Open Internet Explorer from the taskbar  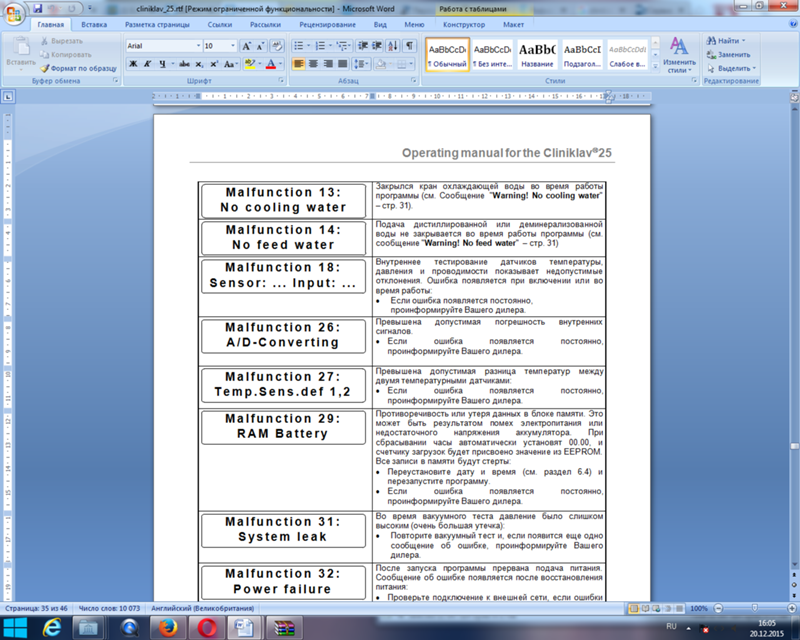tap(52, 628)
